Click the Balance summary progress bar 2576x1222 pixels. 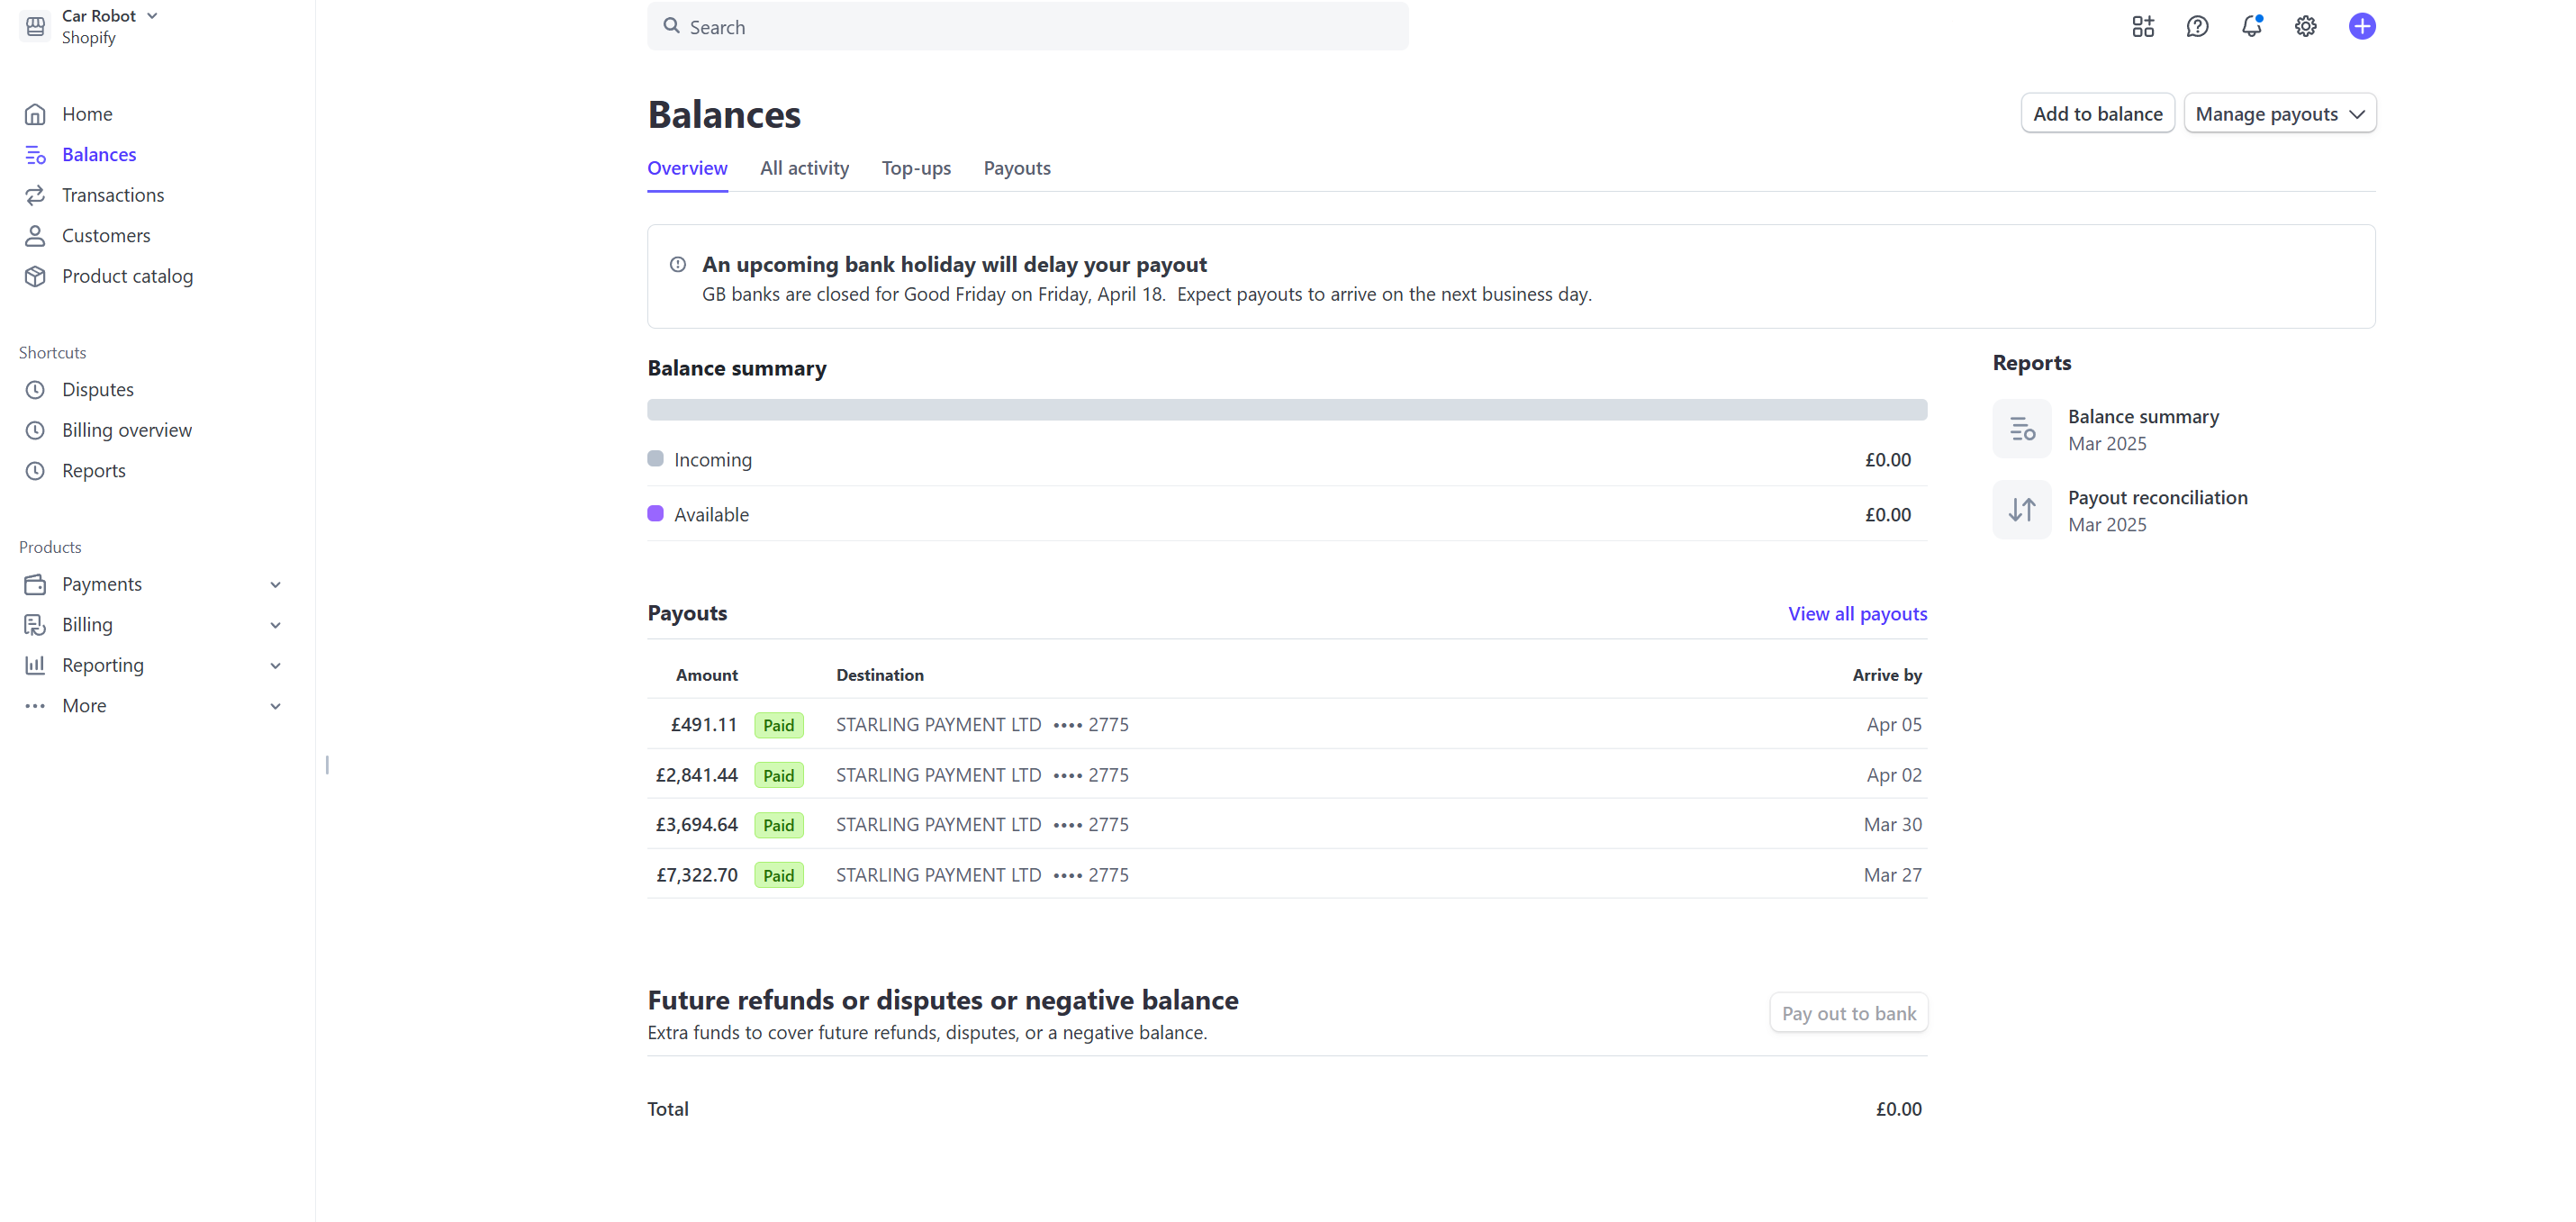point(1287,410)
